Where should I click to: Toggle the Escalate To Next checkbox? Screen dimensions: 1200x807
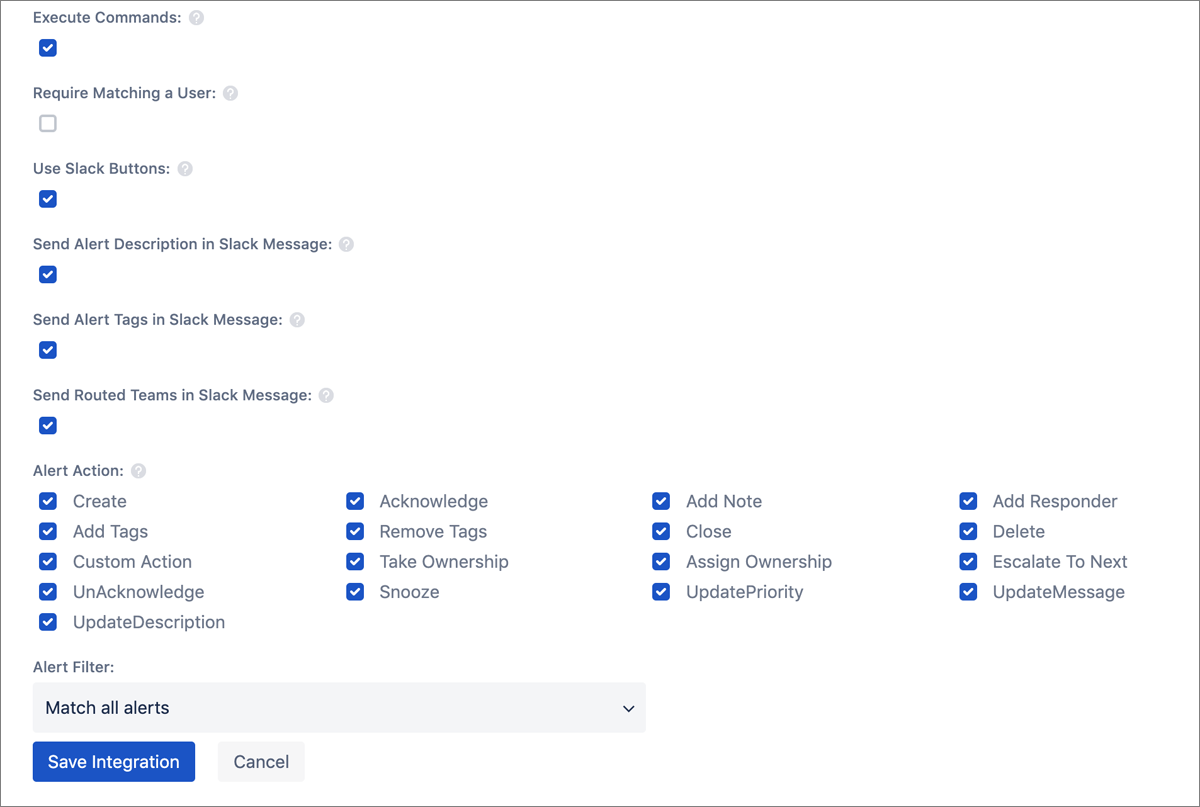click(968, 562)
